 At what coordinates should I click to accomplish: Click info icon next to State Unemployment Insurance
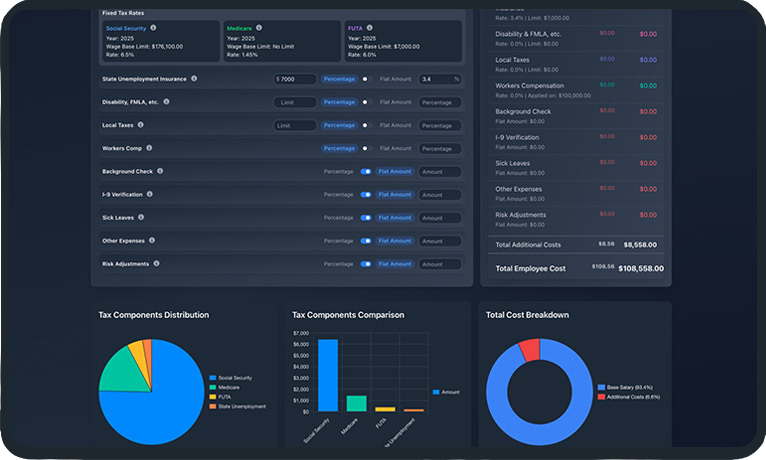(194, 79)
